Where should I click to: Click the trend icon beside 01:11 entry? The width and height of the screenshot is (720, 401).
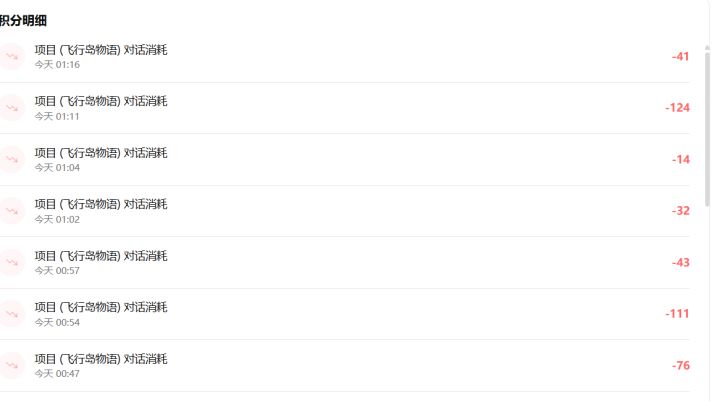pos(12,108)
